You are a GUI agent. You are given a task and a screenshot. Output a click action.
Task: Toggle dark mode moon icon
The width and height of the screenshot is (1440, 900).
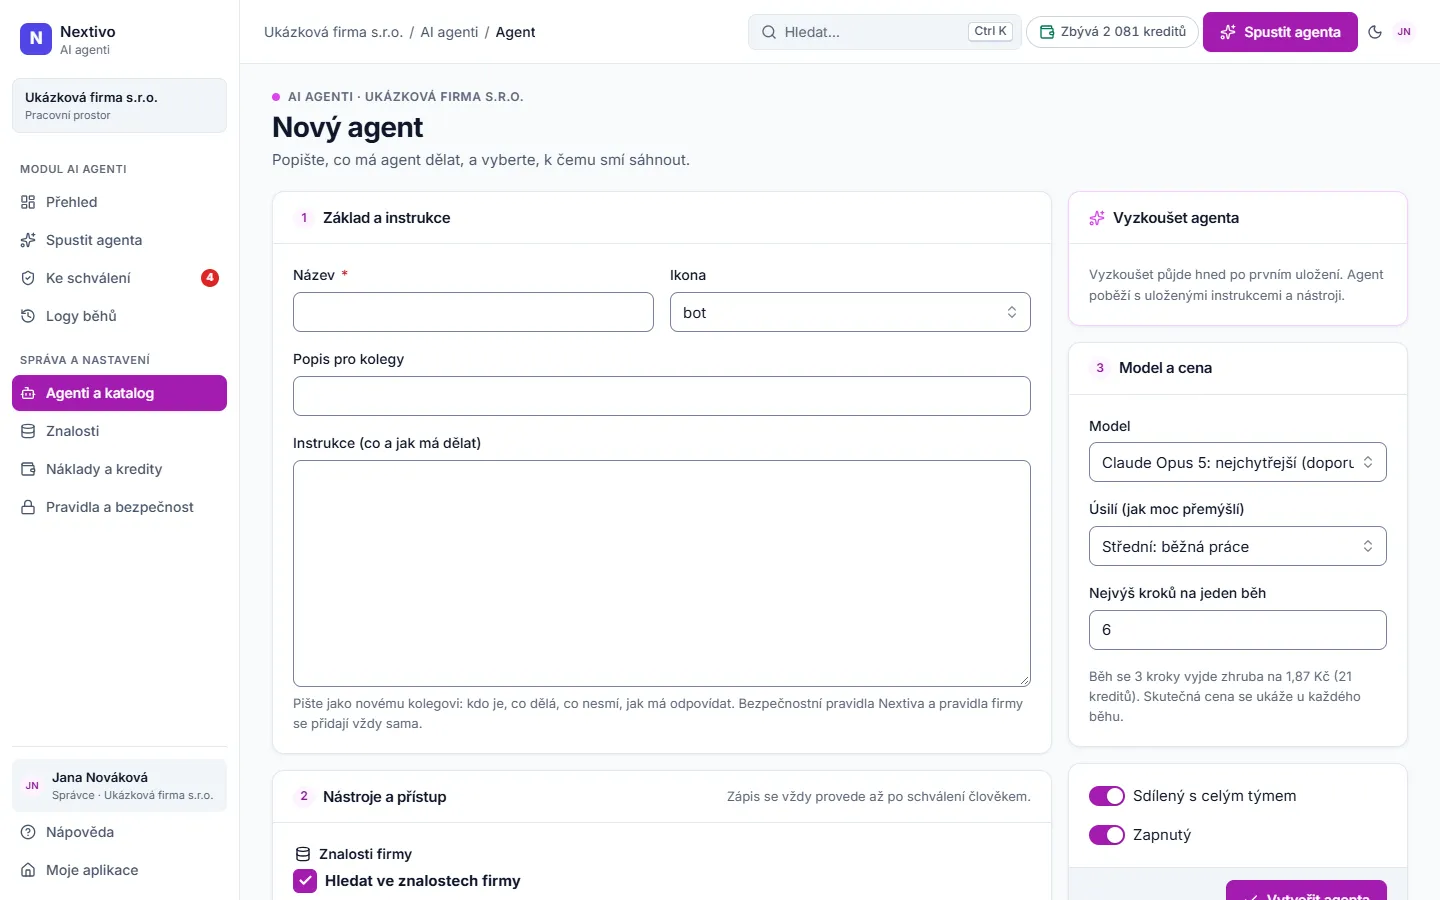click(x=1375, y=32)
